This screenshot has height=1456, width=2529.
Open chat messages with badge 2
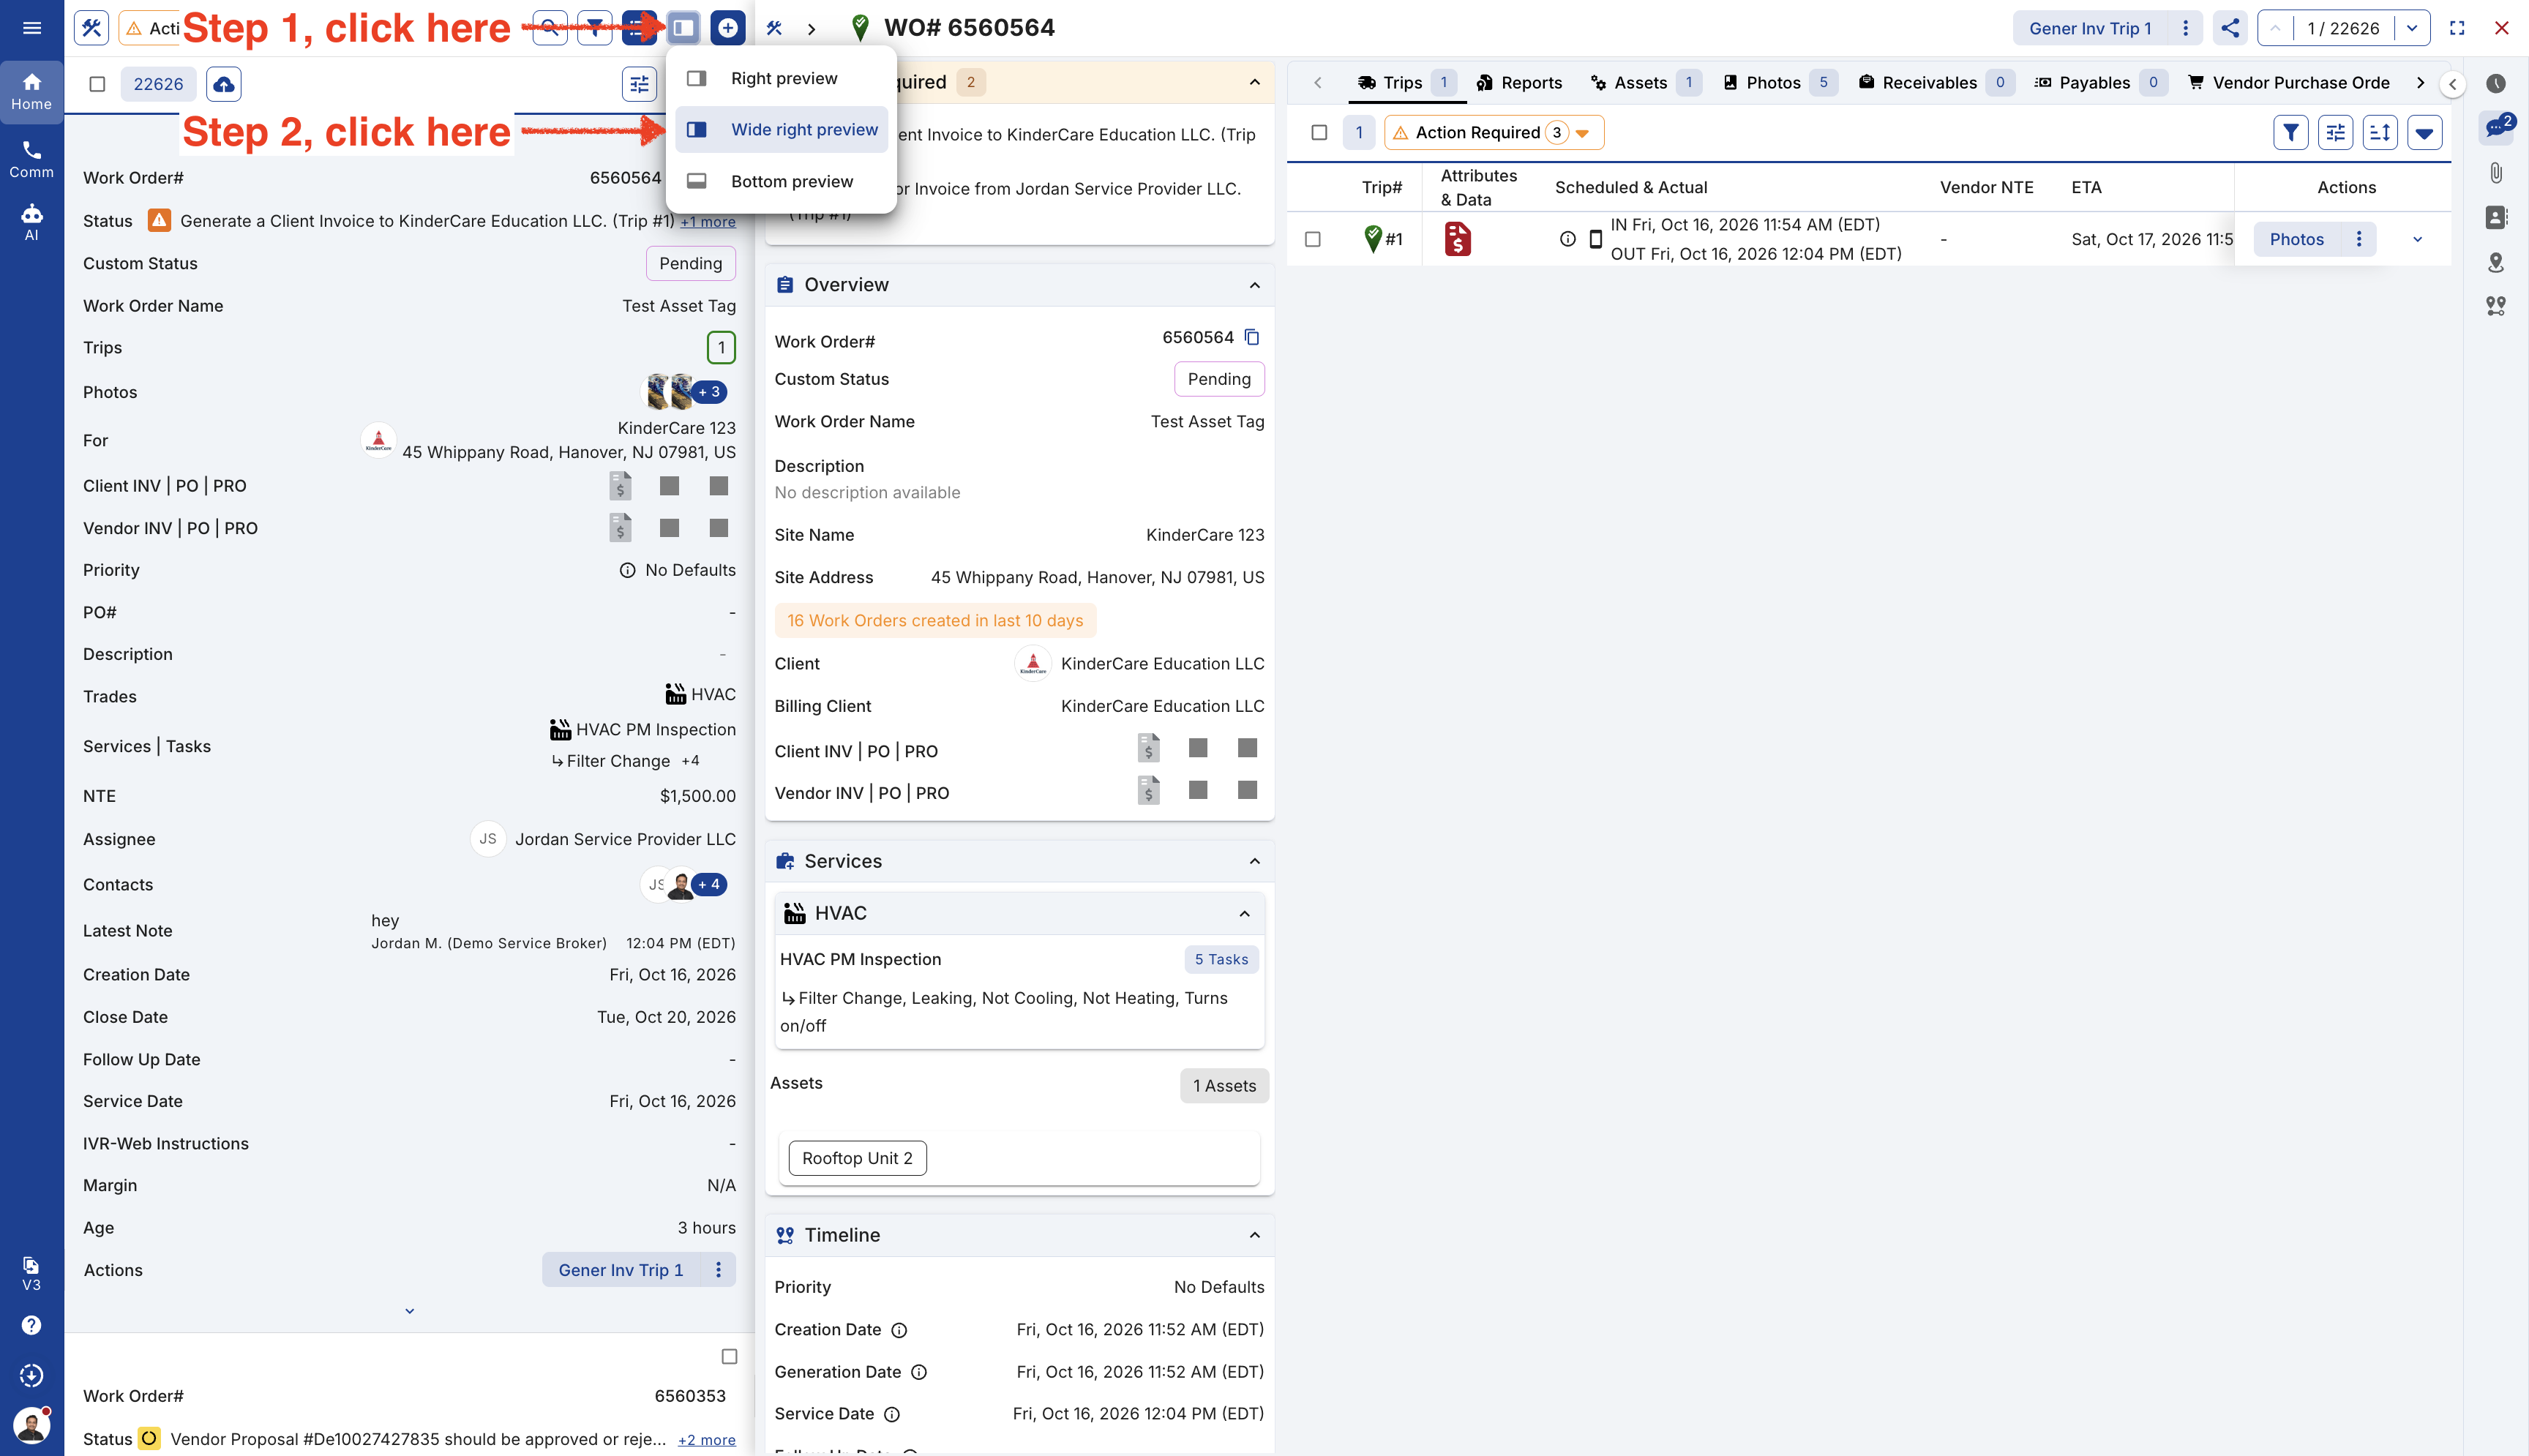tap(2497, 127)
